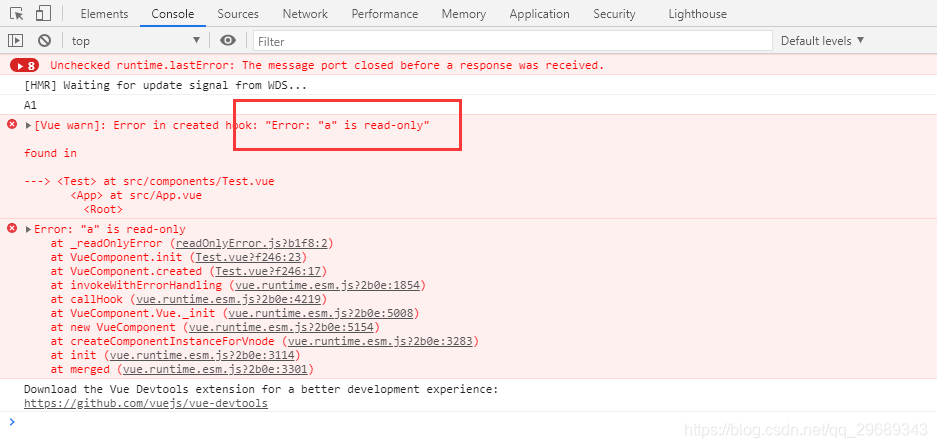Open the top JavaScript context dropdown
Image resolution: width=937 pixels, height=448 pixels.
136,41
